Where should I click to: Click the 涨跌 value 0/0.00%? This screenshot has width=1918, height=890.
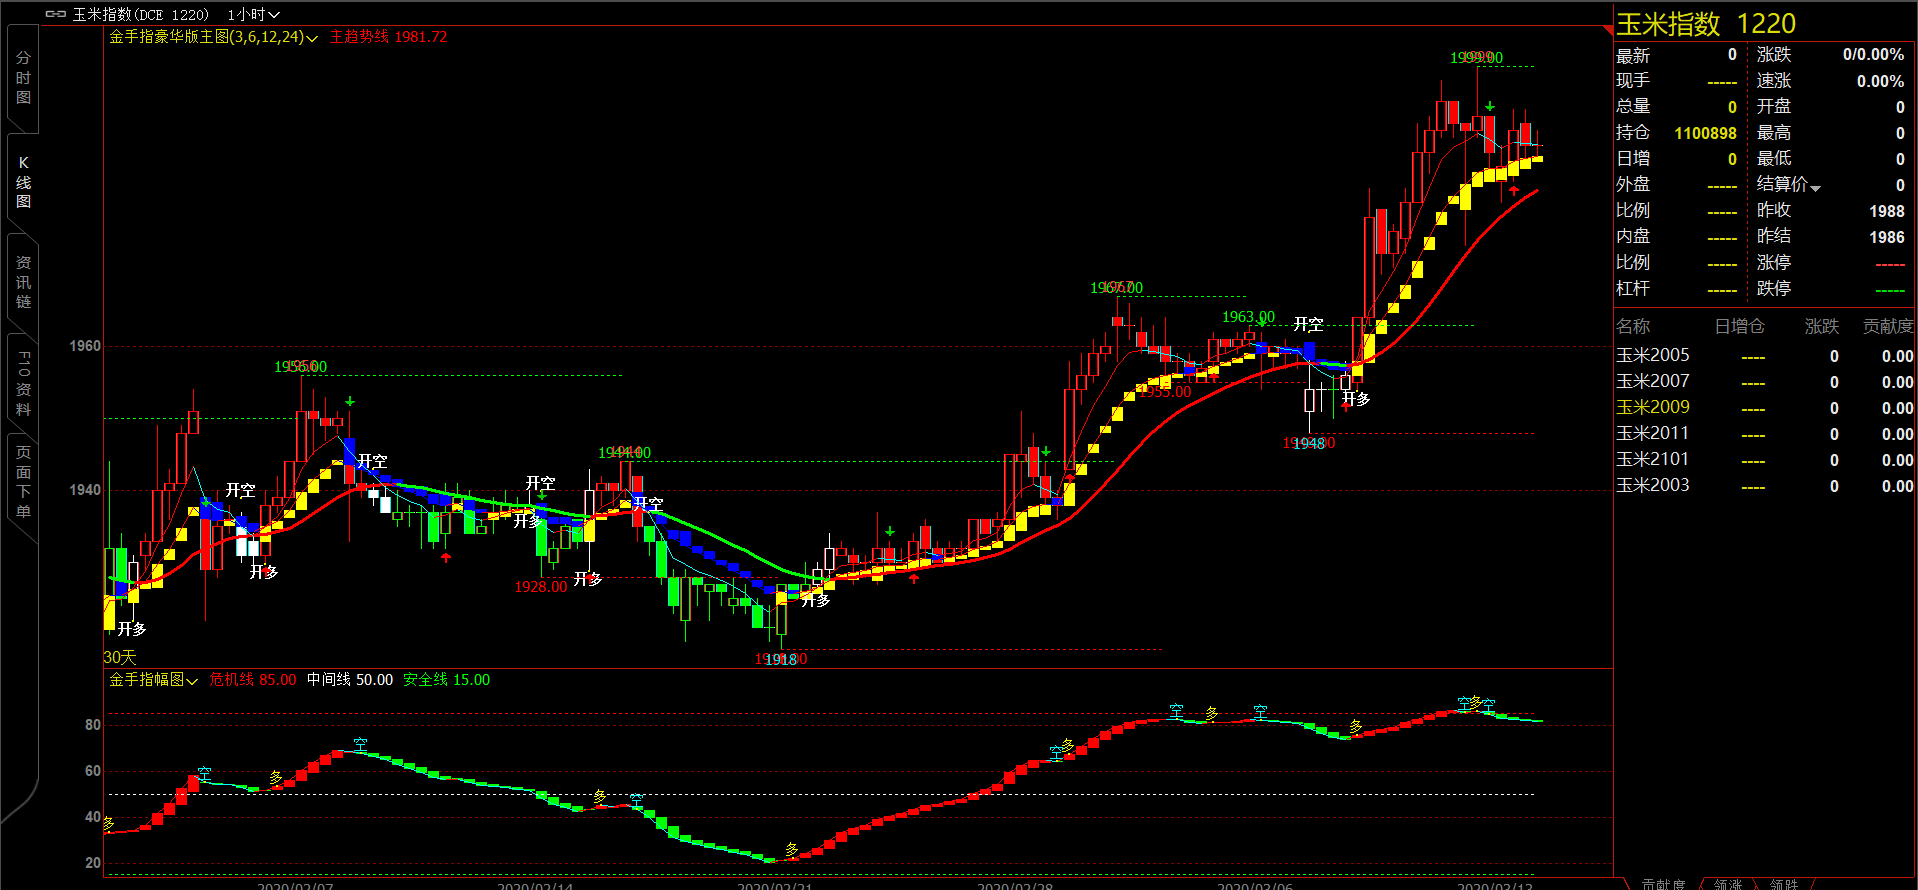click(x=1873, y=55)
